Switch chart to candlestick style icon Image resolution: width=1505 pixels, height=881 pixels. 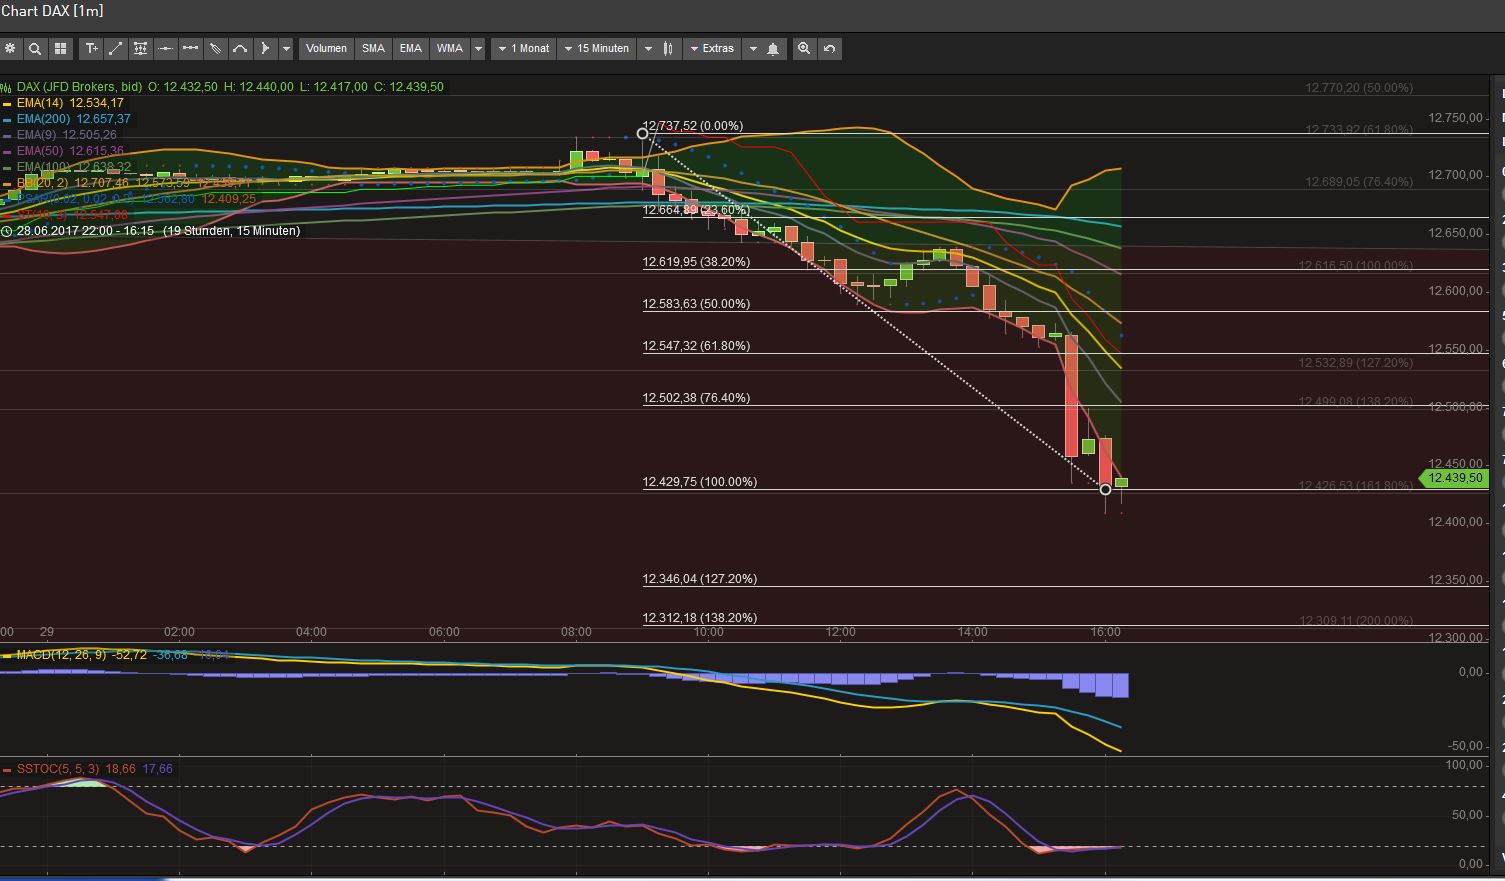tap(667, 48)
